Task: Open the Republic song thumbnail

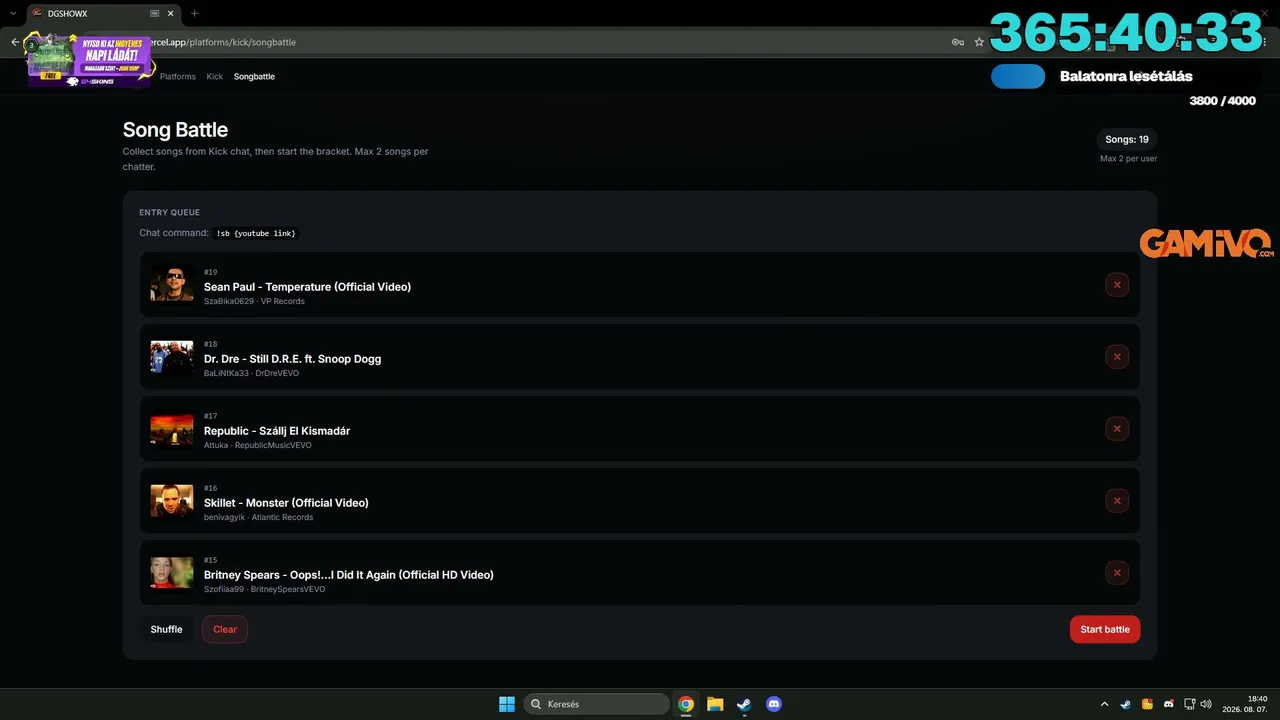Action: tap(172, 429)
